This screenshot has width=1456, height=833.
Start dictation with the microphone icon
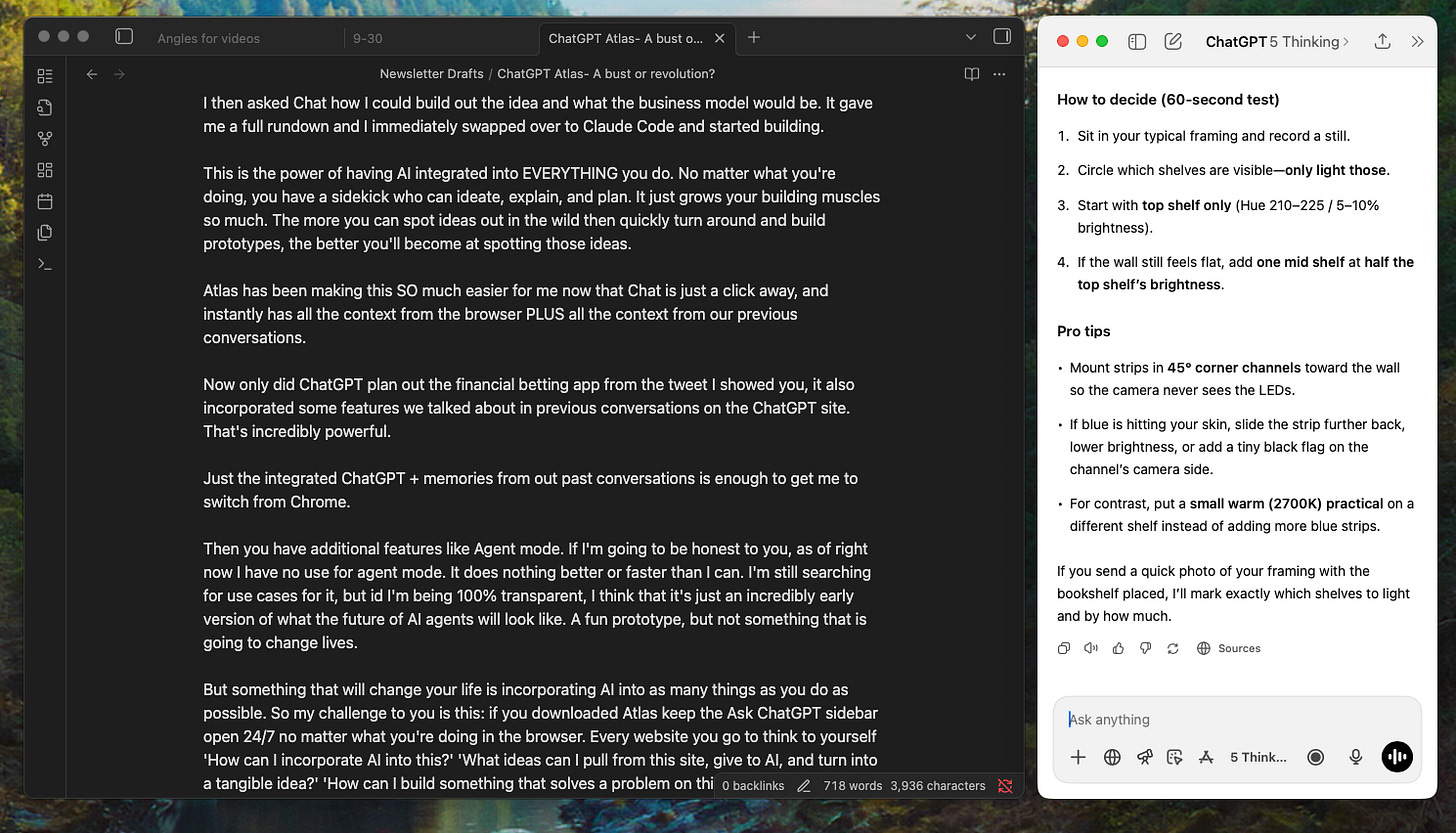(1356, 757)
